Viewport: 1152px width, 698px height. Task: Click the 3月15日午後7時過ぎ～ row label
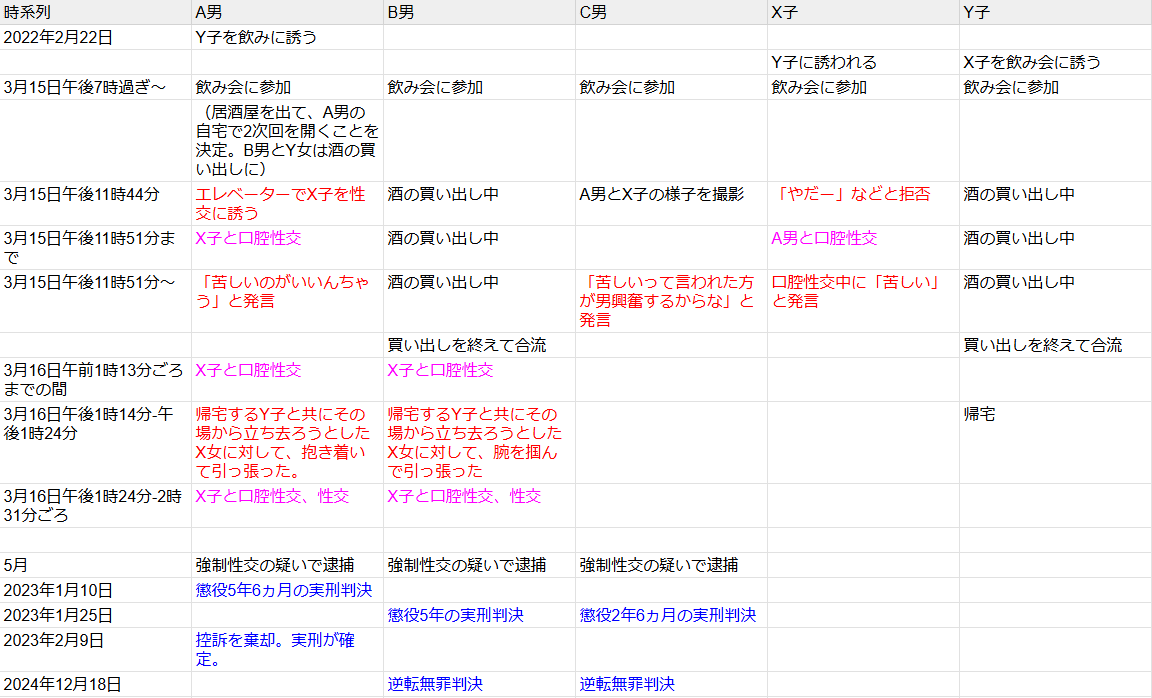coord(96,87)
